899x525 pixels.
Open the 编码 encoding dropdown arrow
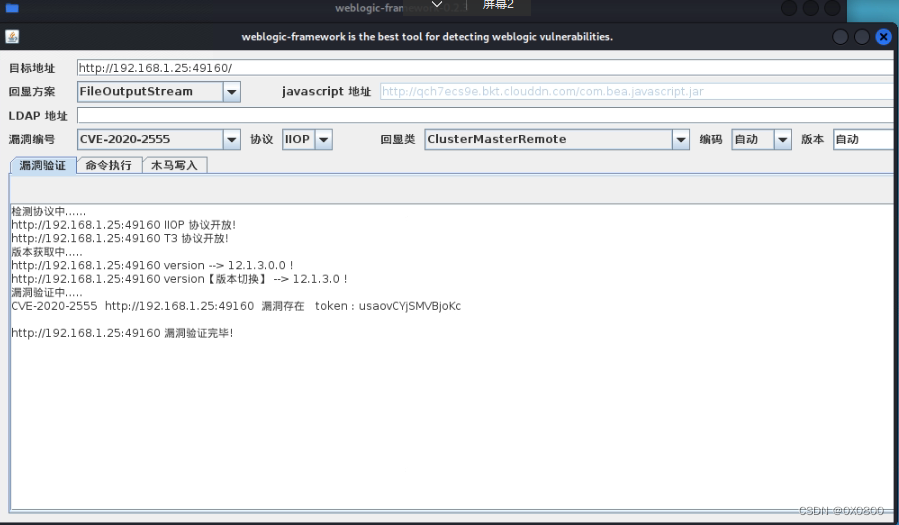coord(783,139)
